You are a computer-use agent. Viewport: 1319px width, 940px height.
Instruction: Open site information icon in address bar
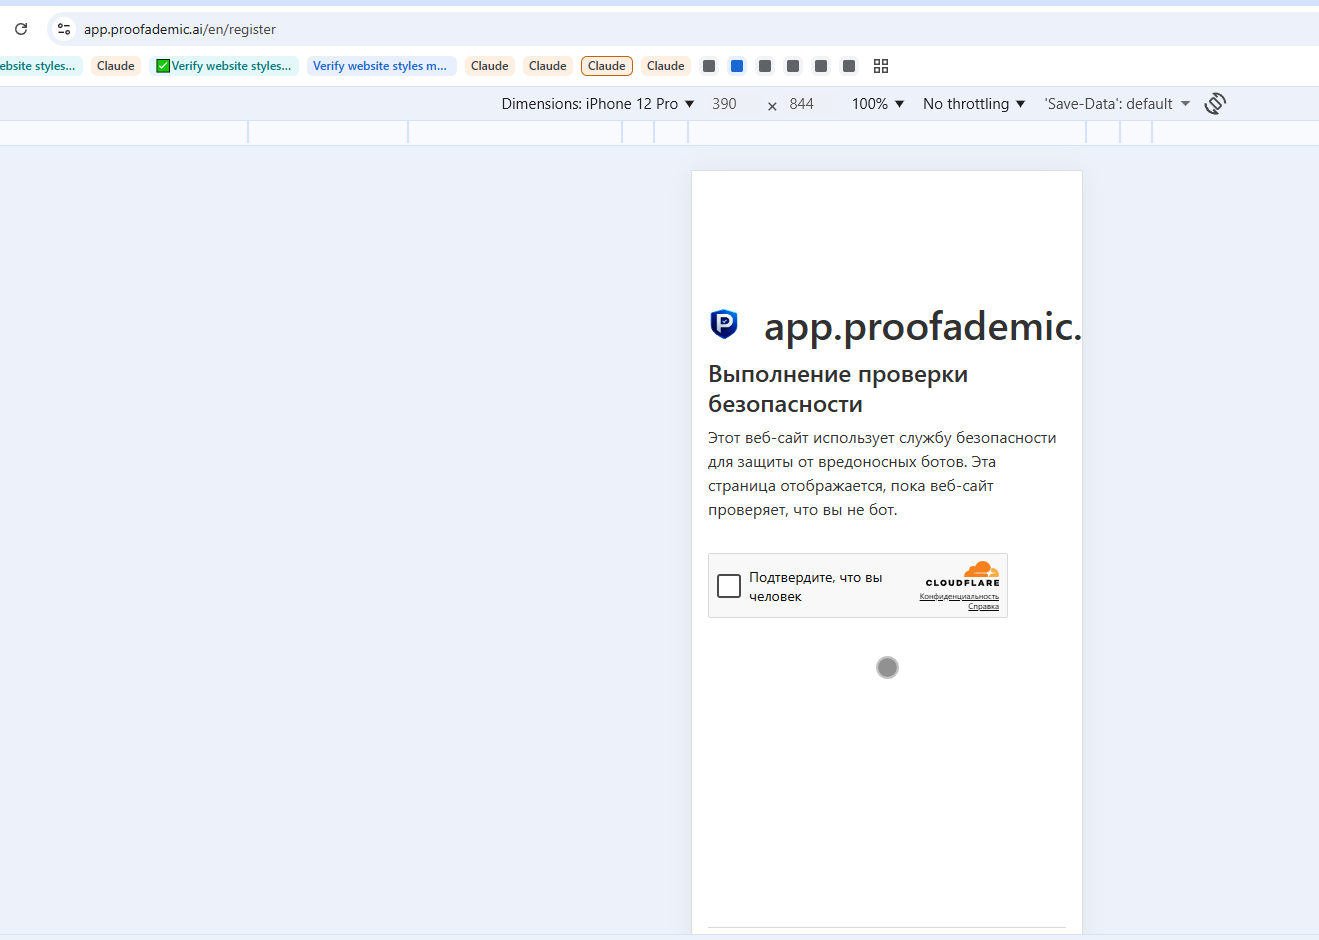[x=64, y=29]
